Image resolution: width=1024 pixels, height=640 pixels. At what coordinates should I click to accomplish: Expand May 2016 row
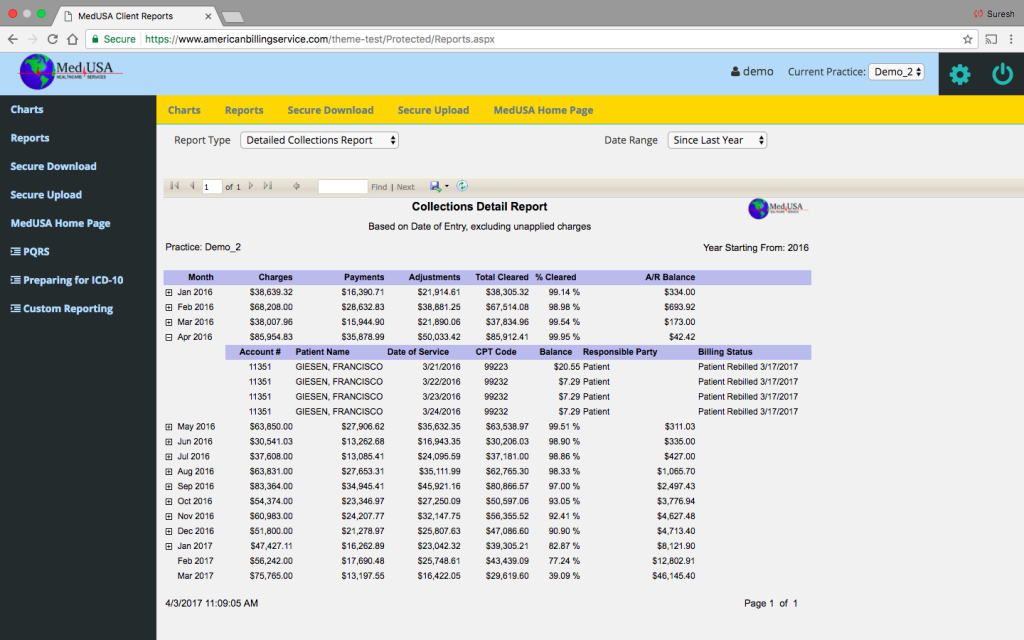pos(168,427)
